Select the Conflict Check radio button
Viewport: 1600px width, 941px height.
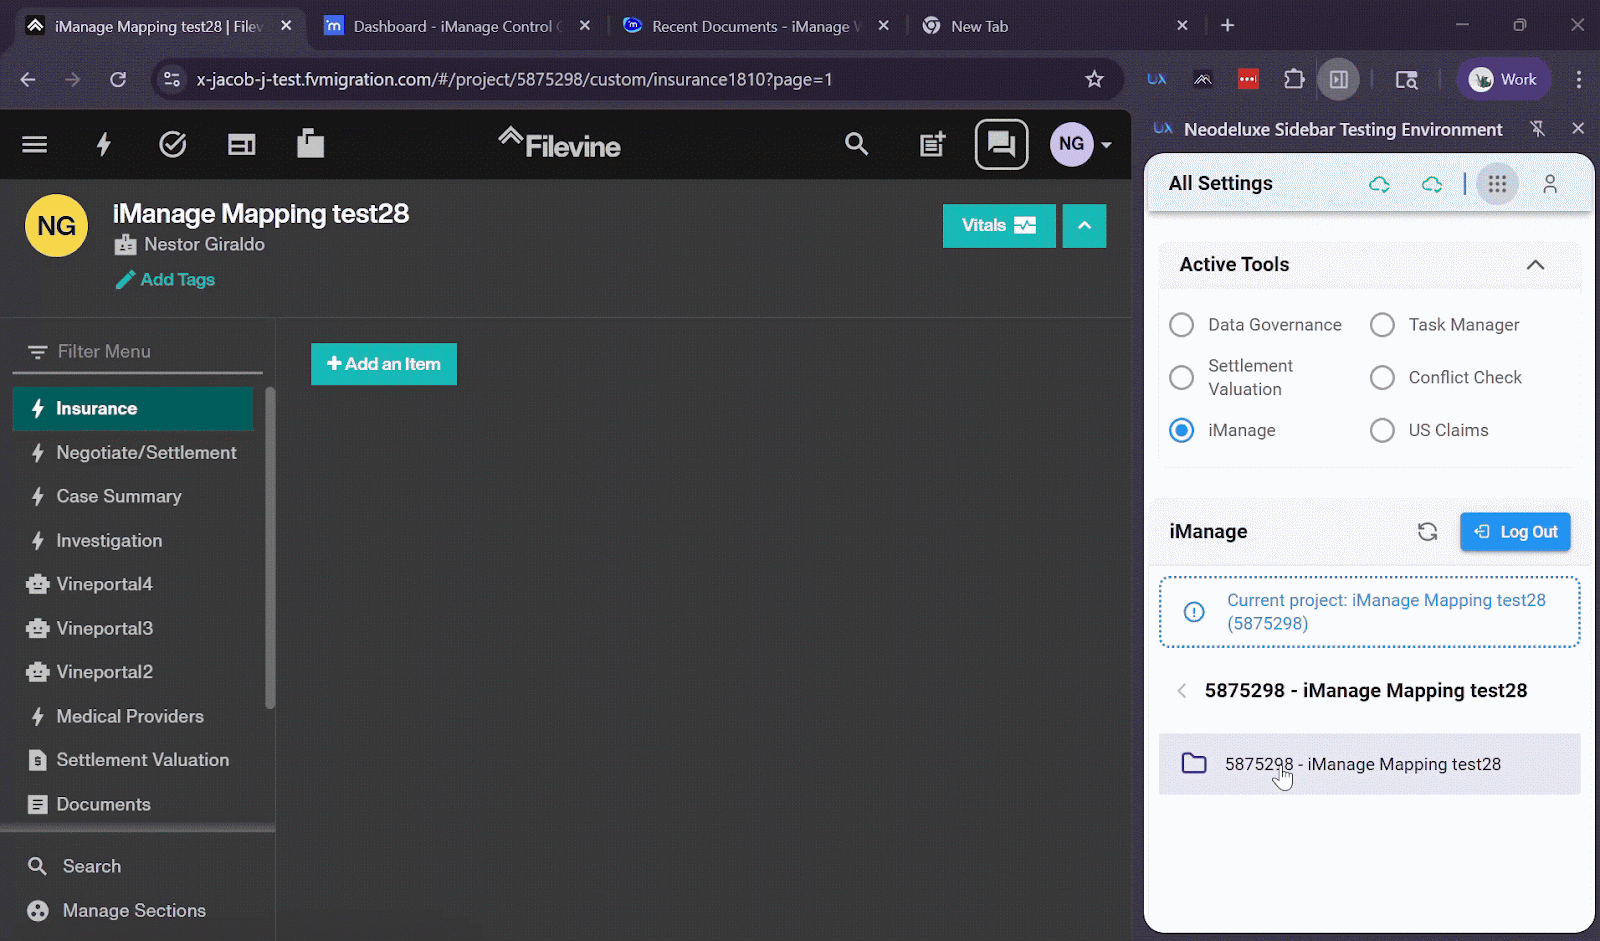1382,378
